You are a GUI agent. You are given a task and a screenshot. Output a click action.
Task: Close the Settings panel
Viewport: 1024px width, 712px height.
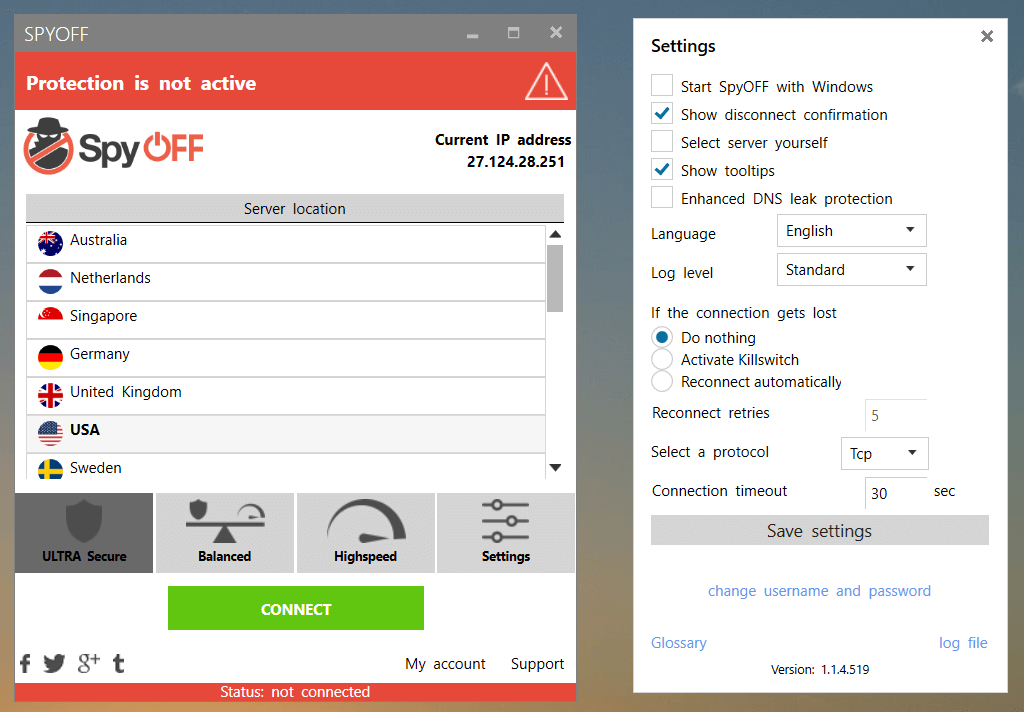click(x=987, y=37)
